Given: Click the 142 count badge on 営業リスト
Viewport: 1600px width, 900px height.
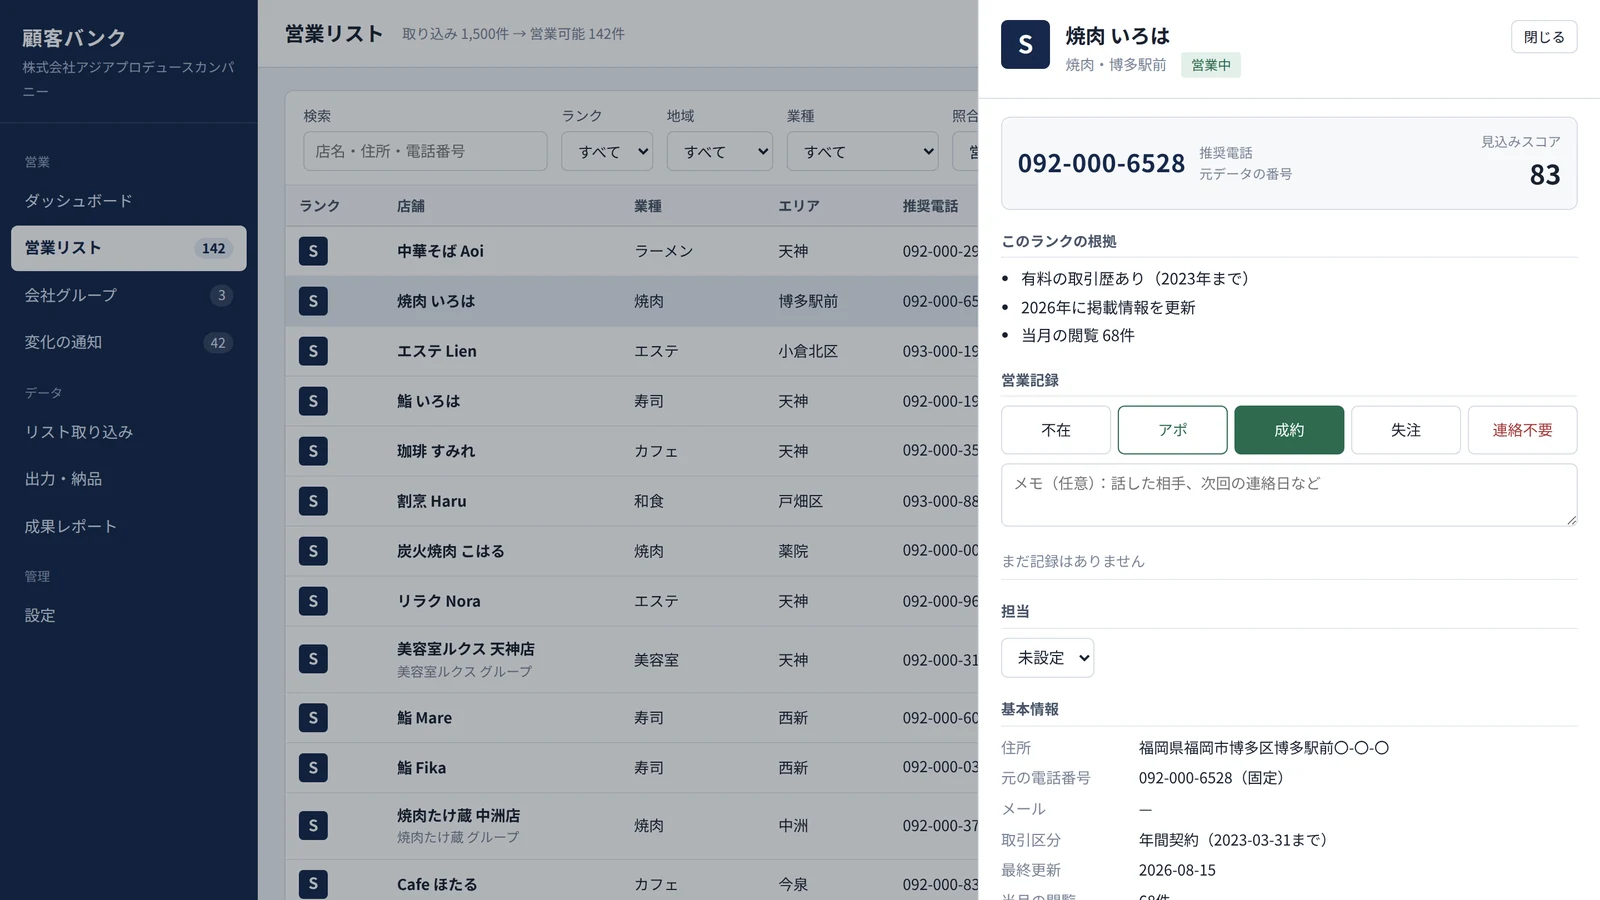Looking at the screenshot, I should coord(213,248).
